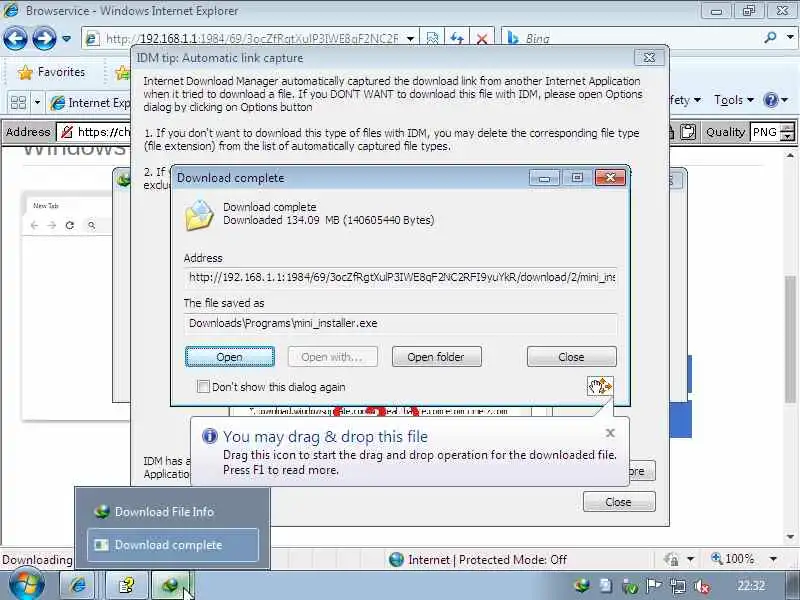Click reload icon in embedded New Tab image

70,225
